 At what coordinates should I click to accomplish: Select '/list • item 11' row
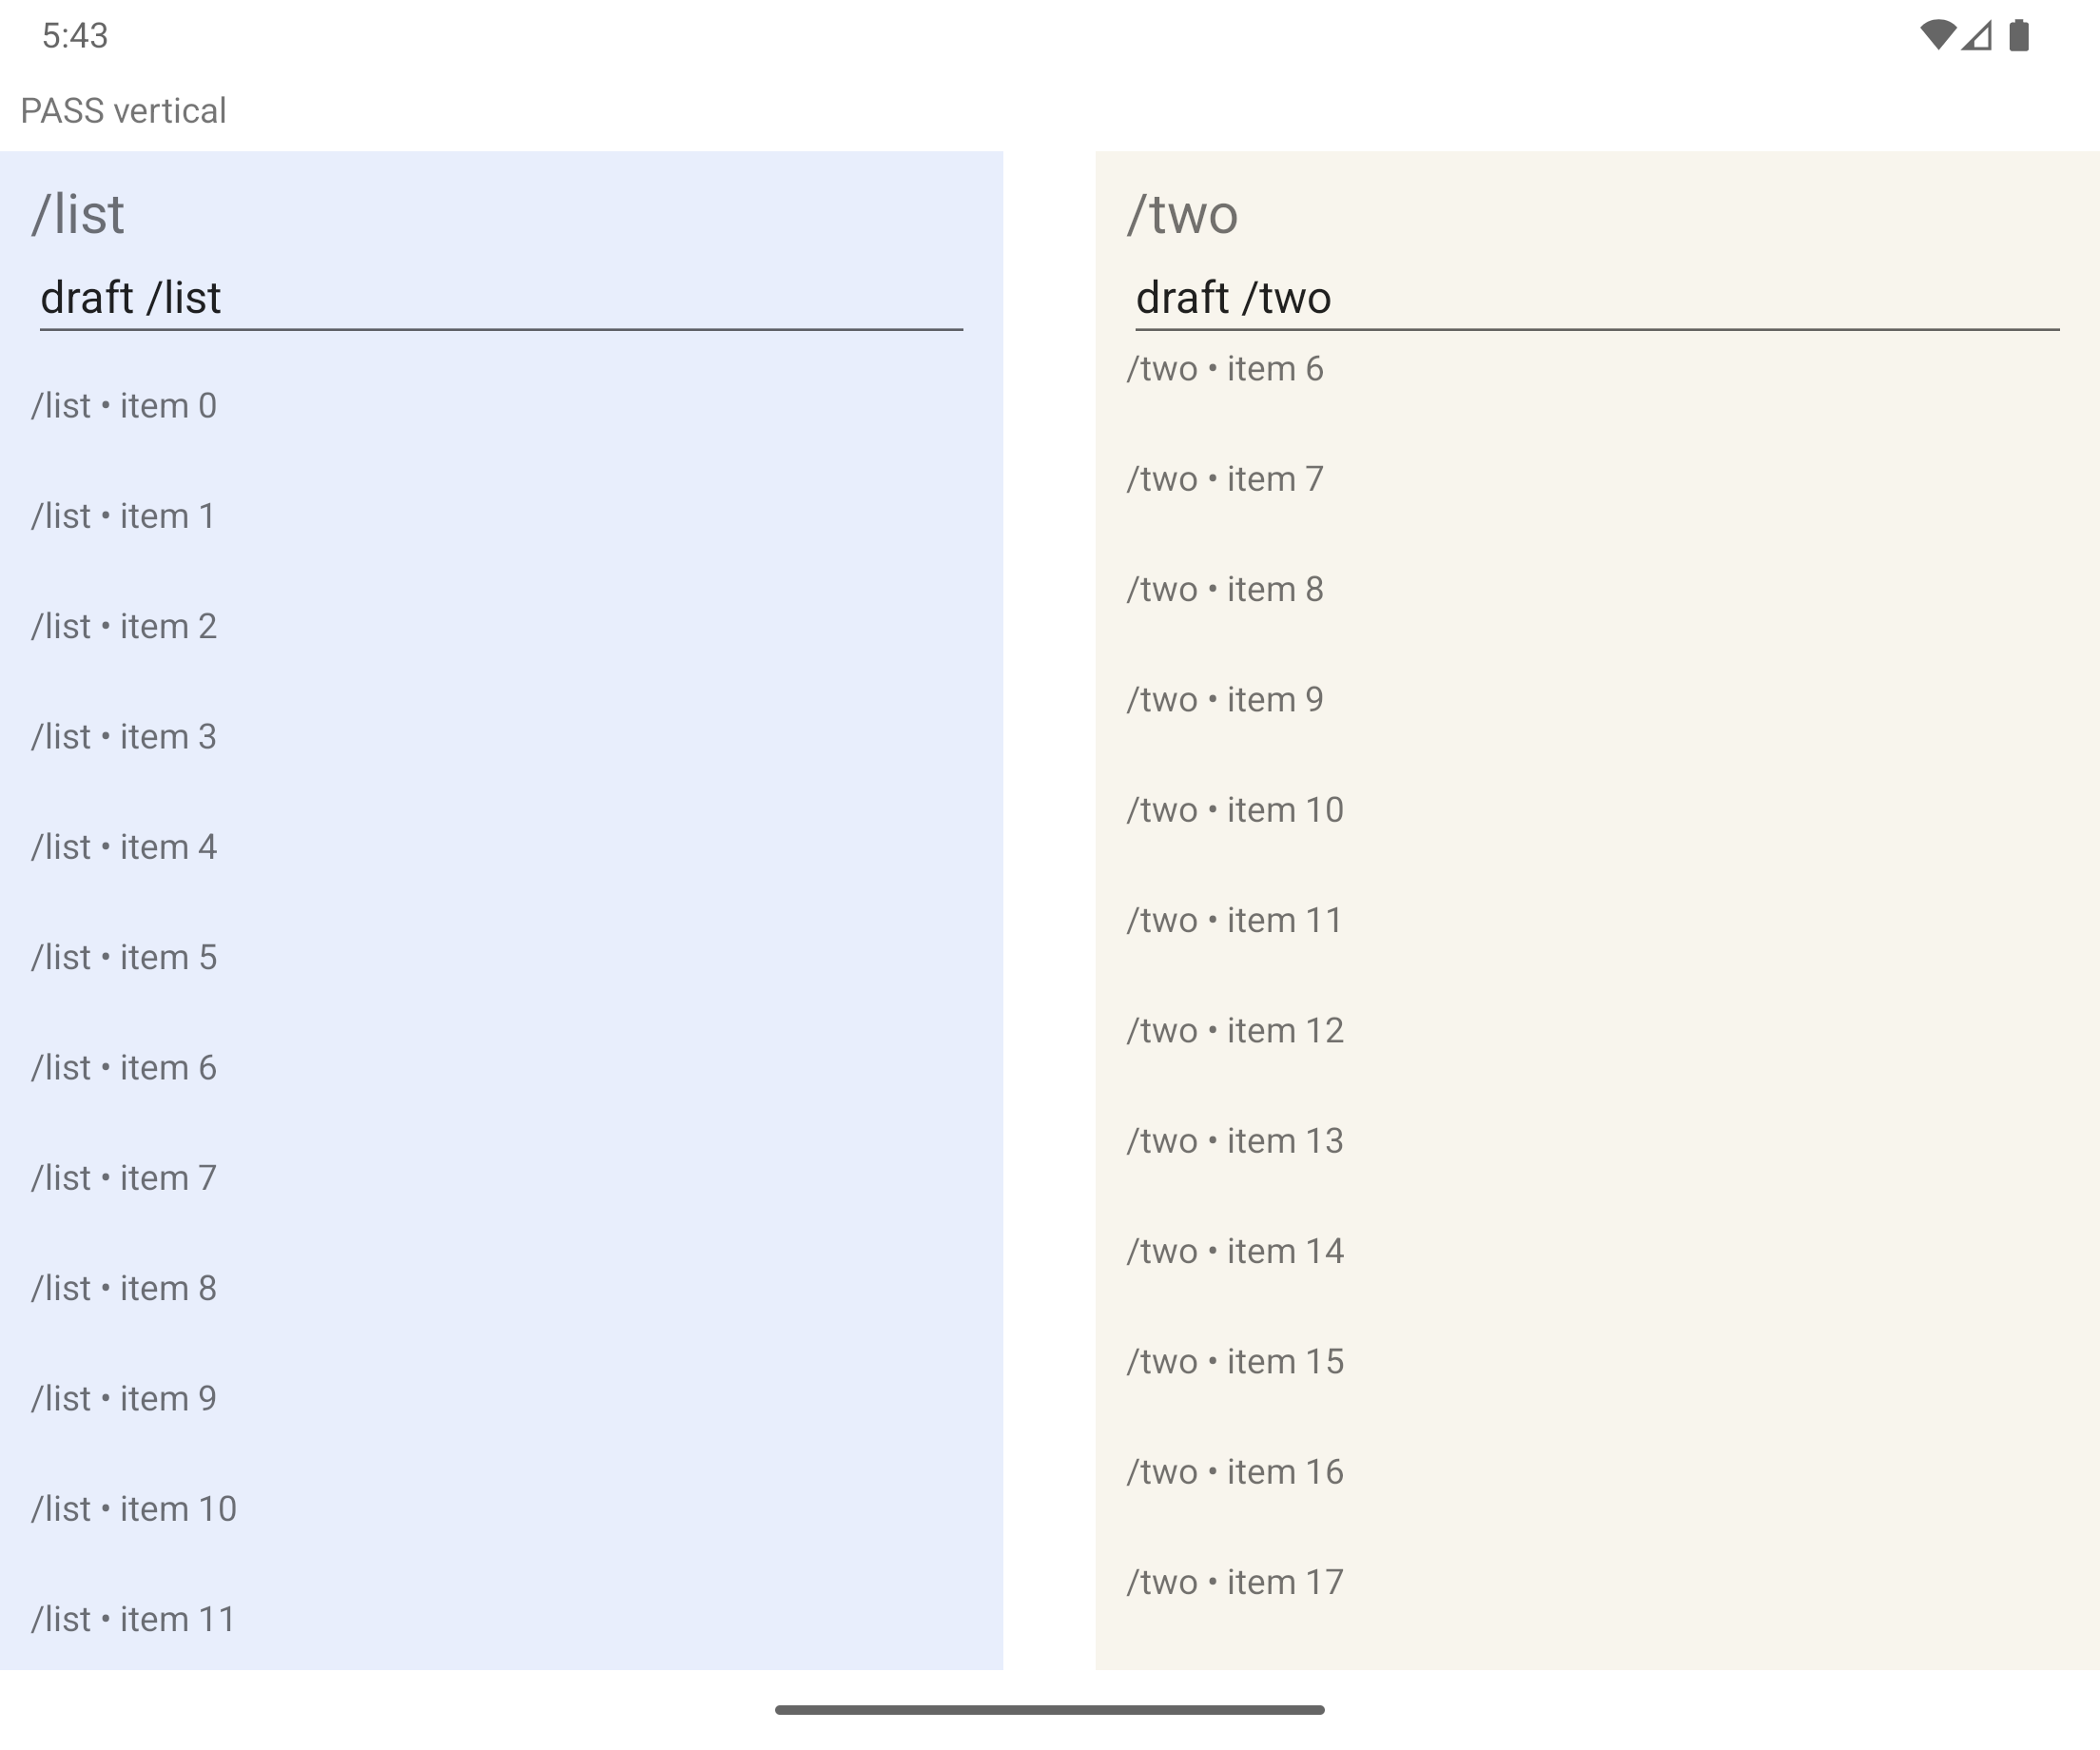pyautogui.click(x=501, y=1617)
